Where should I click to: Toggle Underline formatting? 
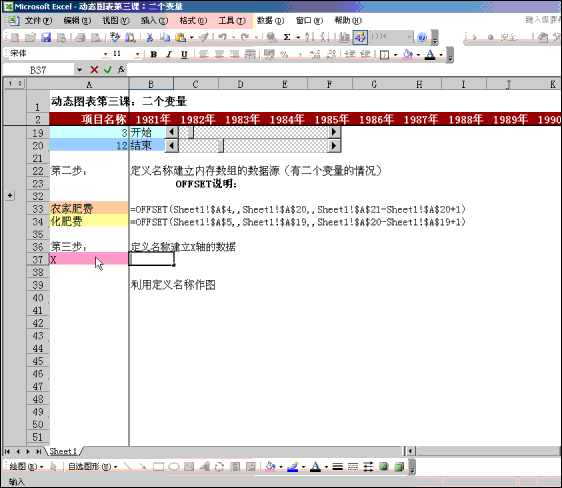pyautogui.click(x=184, y=54)
